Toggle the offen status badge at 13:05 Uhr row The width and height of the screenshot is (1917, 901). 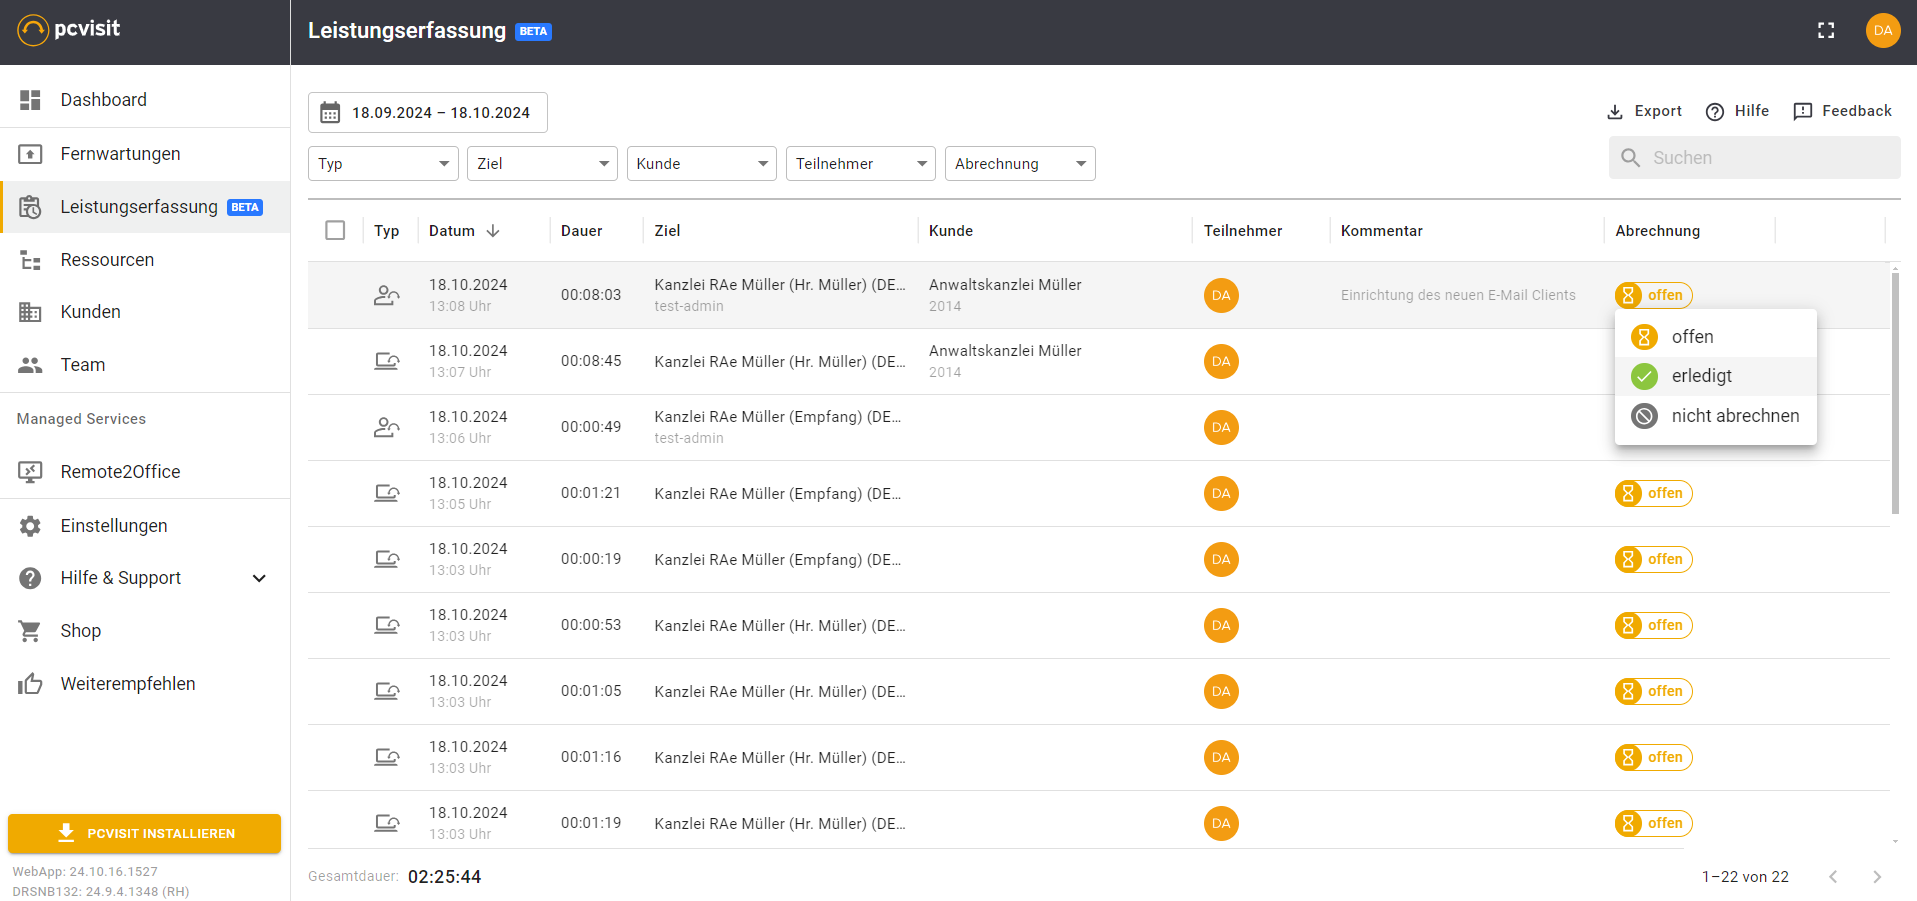pyautogui.click(x=1653, y=493)
